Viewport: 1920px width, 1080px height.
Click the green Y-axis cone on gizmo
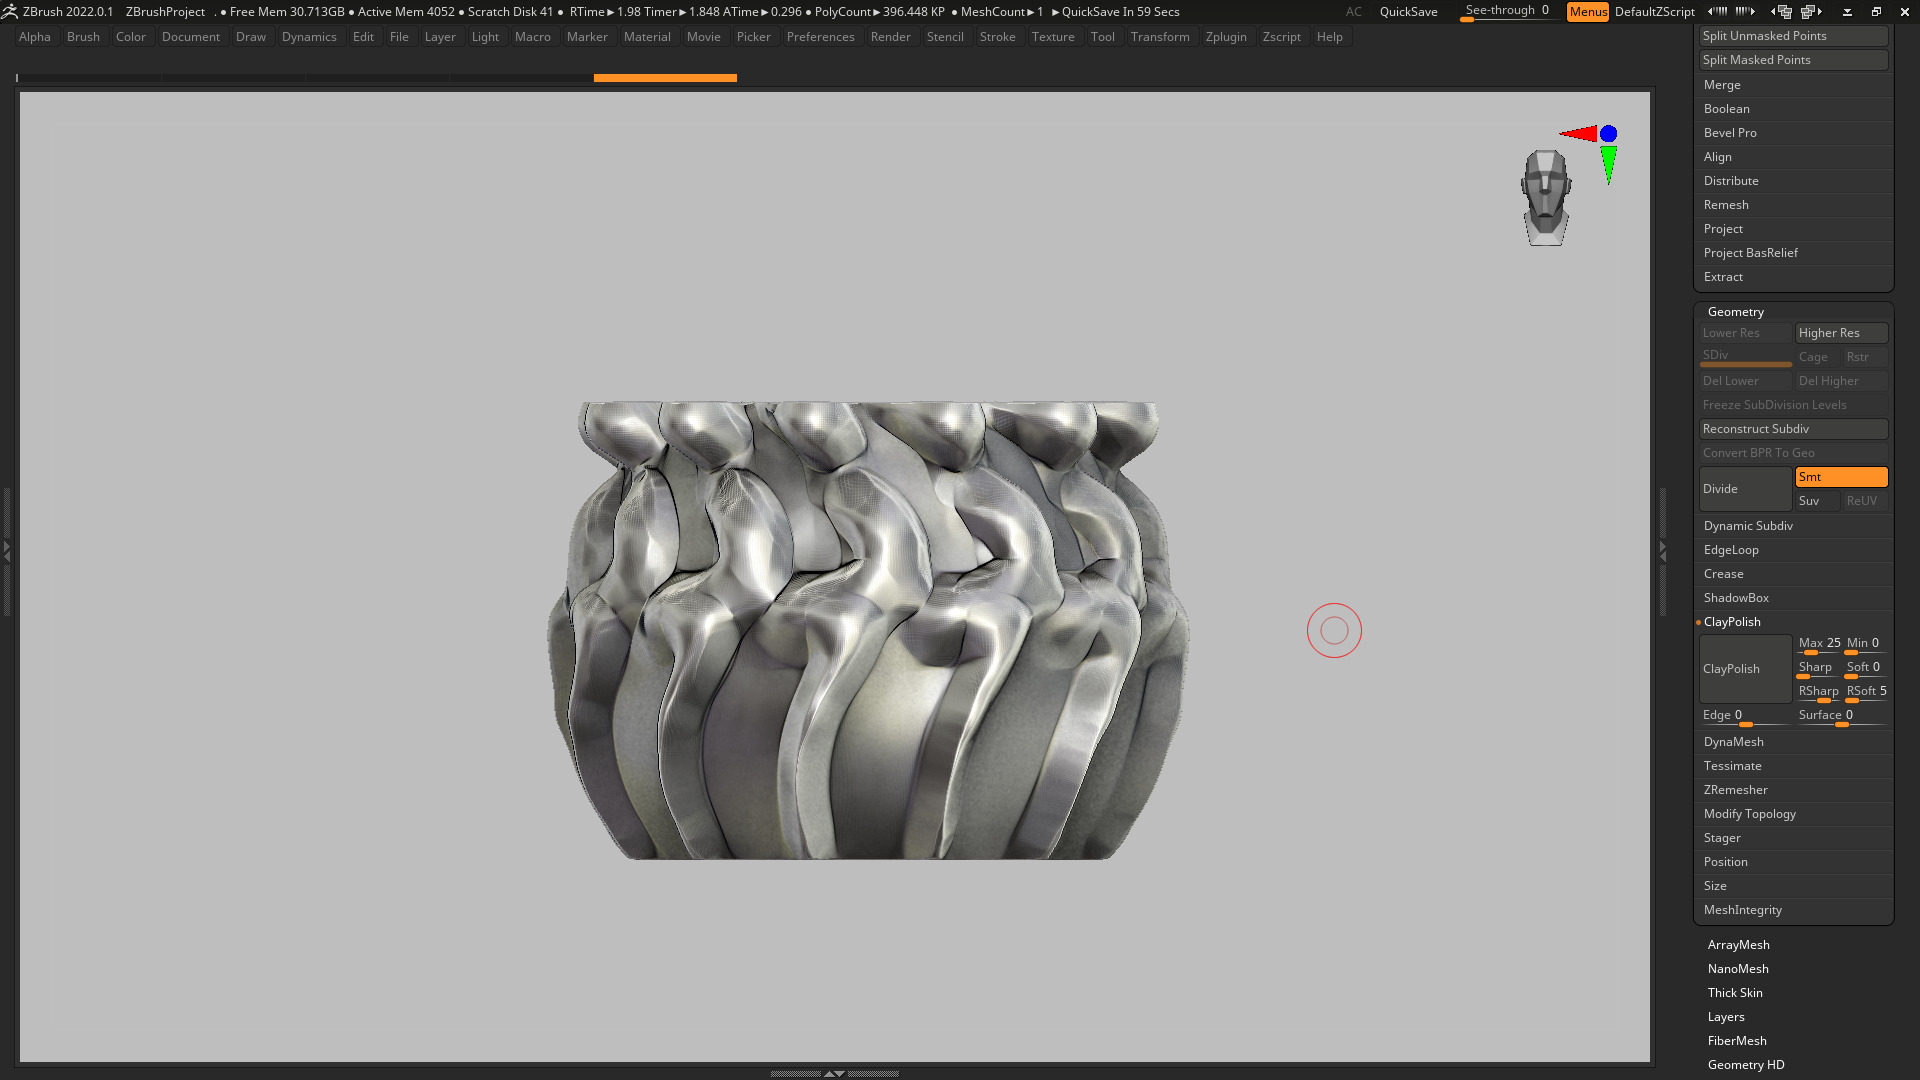click(1608, 164)
